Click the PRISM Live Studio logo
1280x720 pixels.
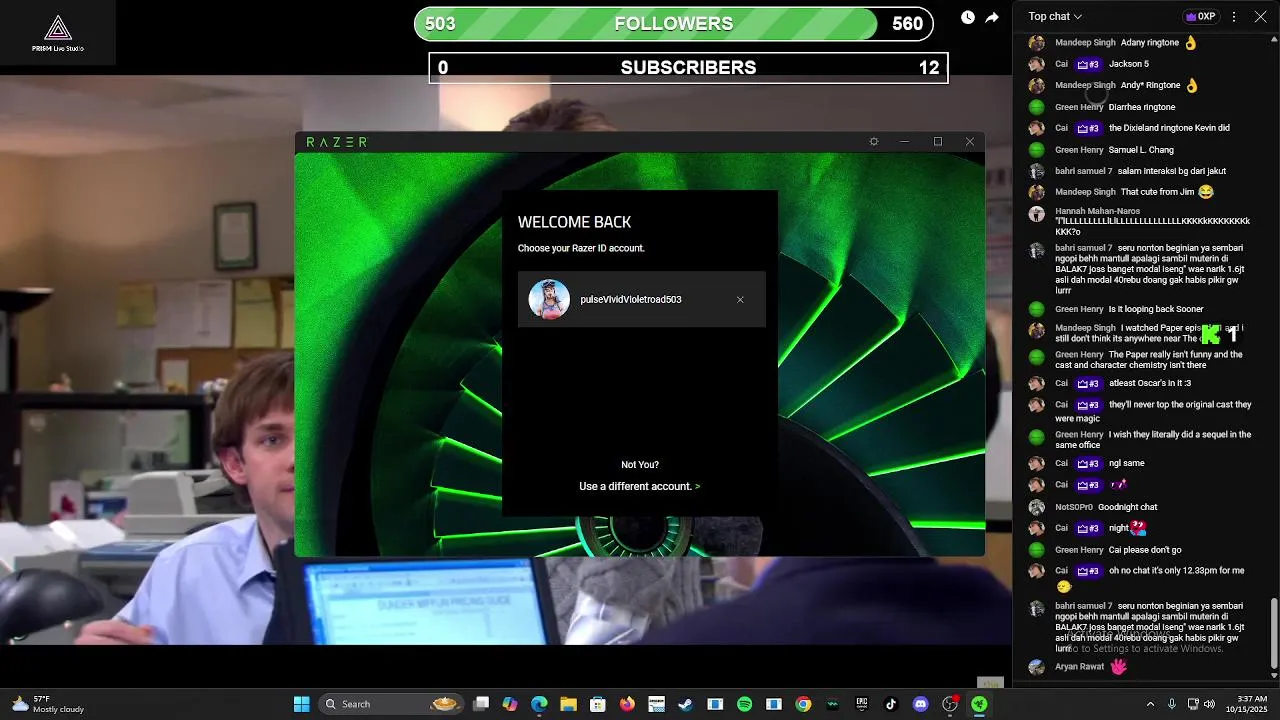[58, 33]
